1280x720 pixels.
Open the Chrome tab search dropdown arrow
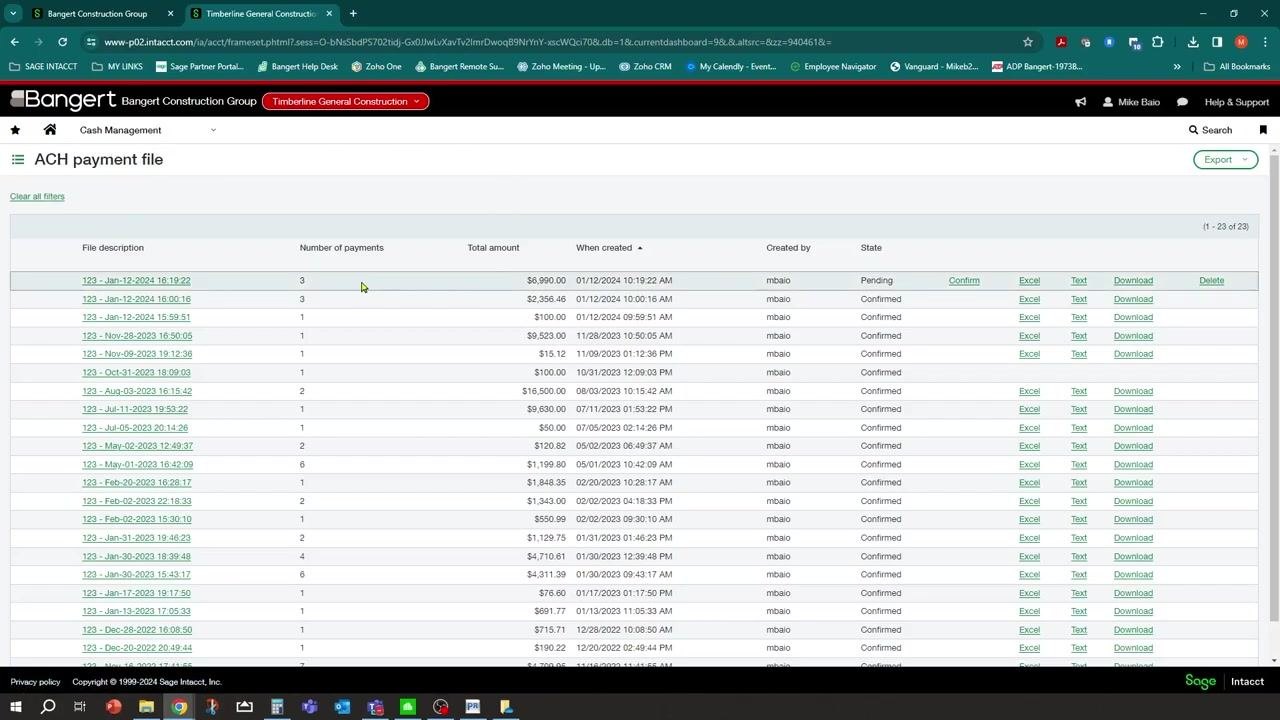[x=13, y=14]
